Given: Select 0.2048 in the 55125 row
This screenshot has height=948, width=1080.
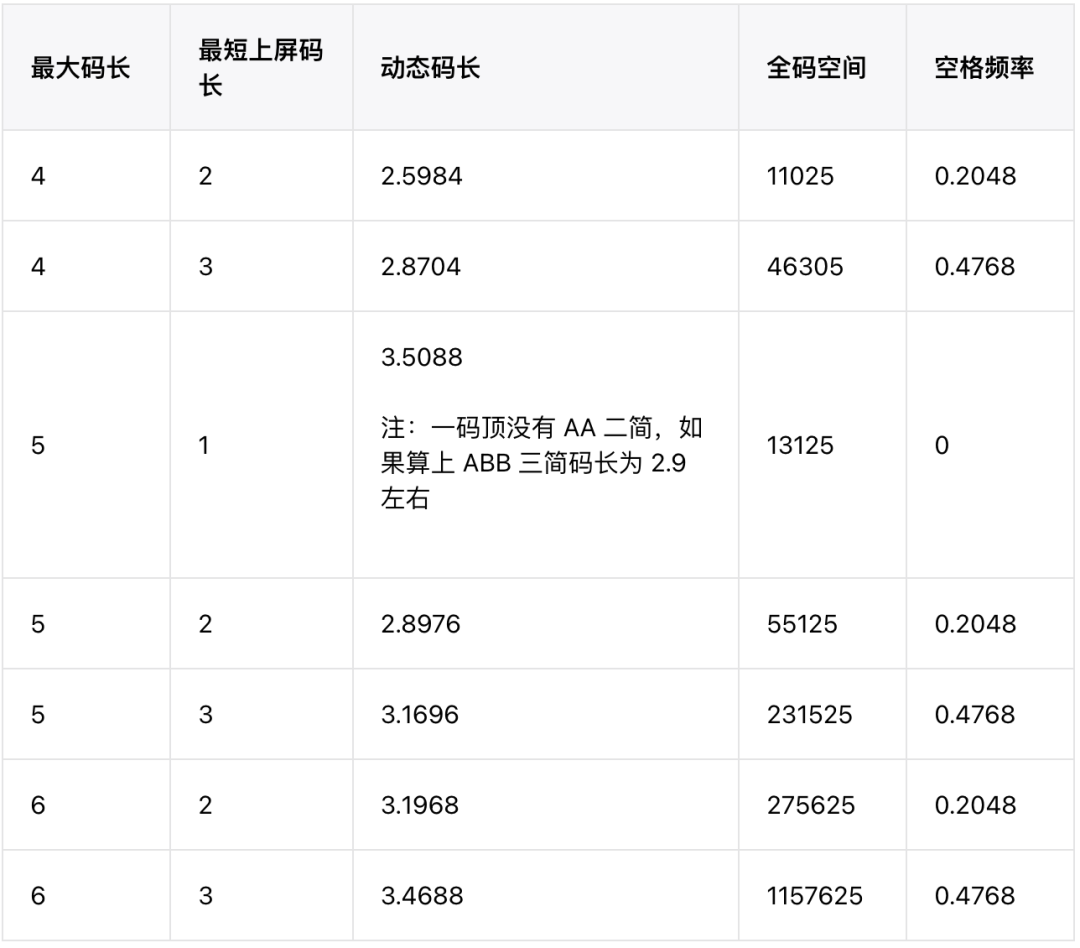Looking at the screenshot, I should [x=975, y=624].
